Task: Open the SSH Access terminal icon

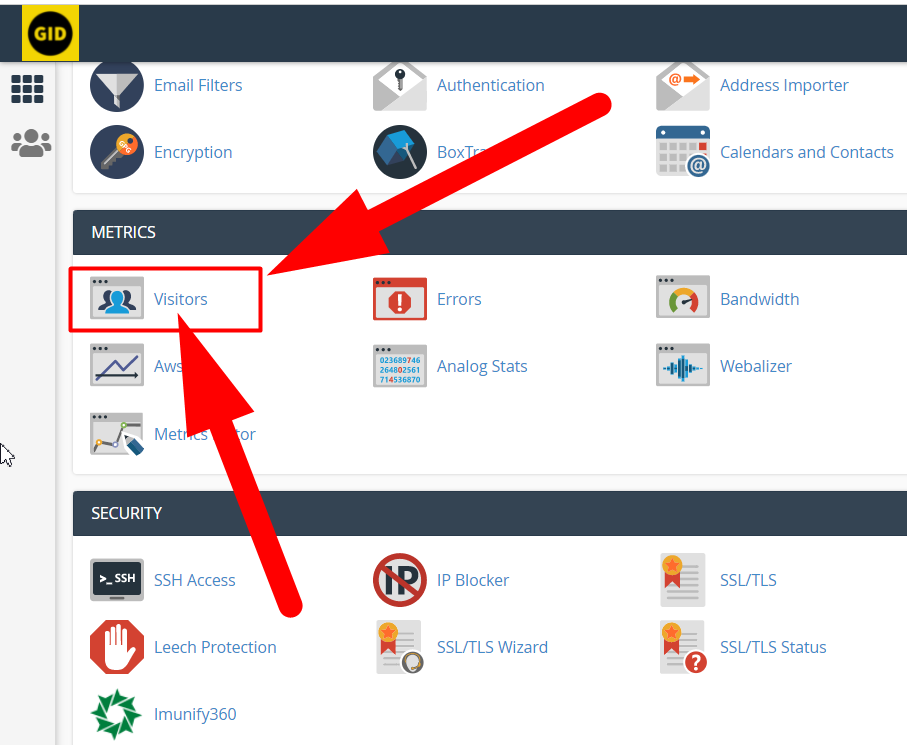Action: [116, 580]
